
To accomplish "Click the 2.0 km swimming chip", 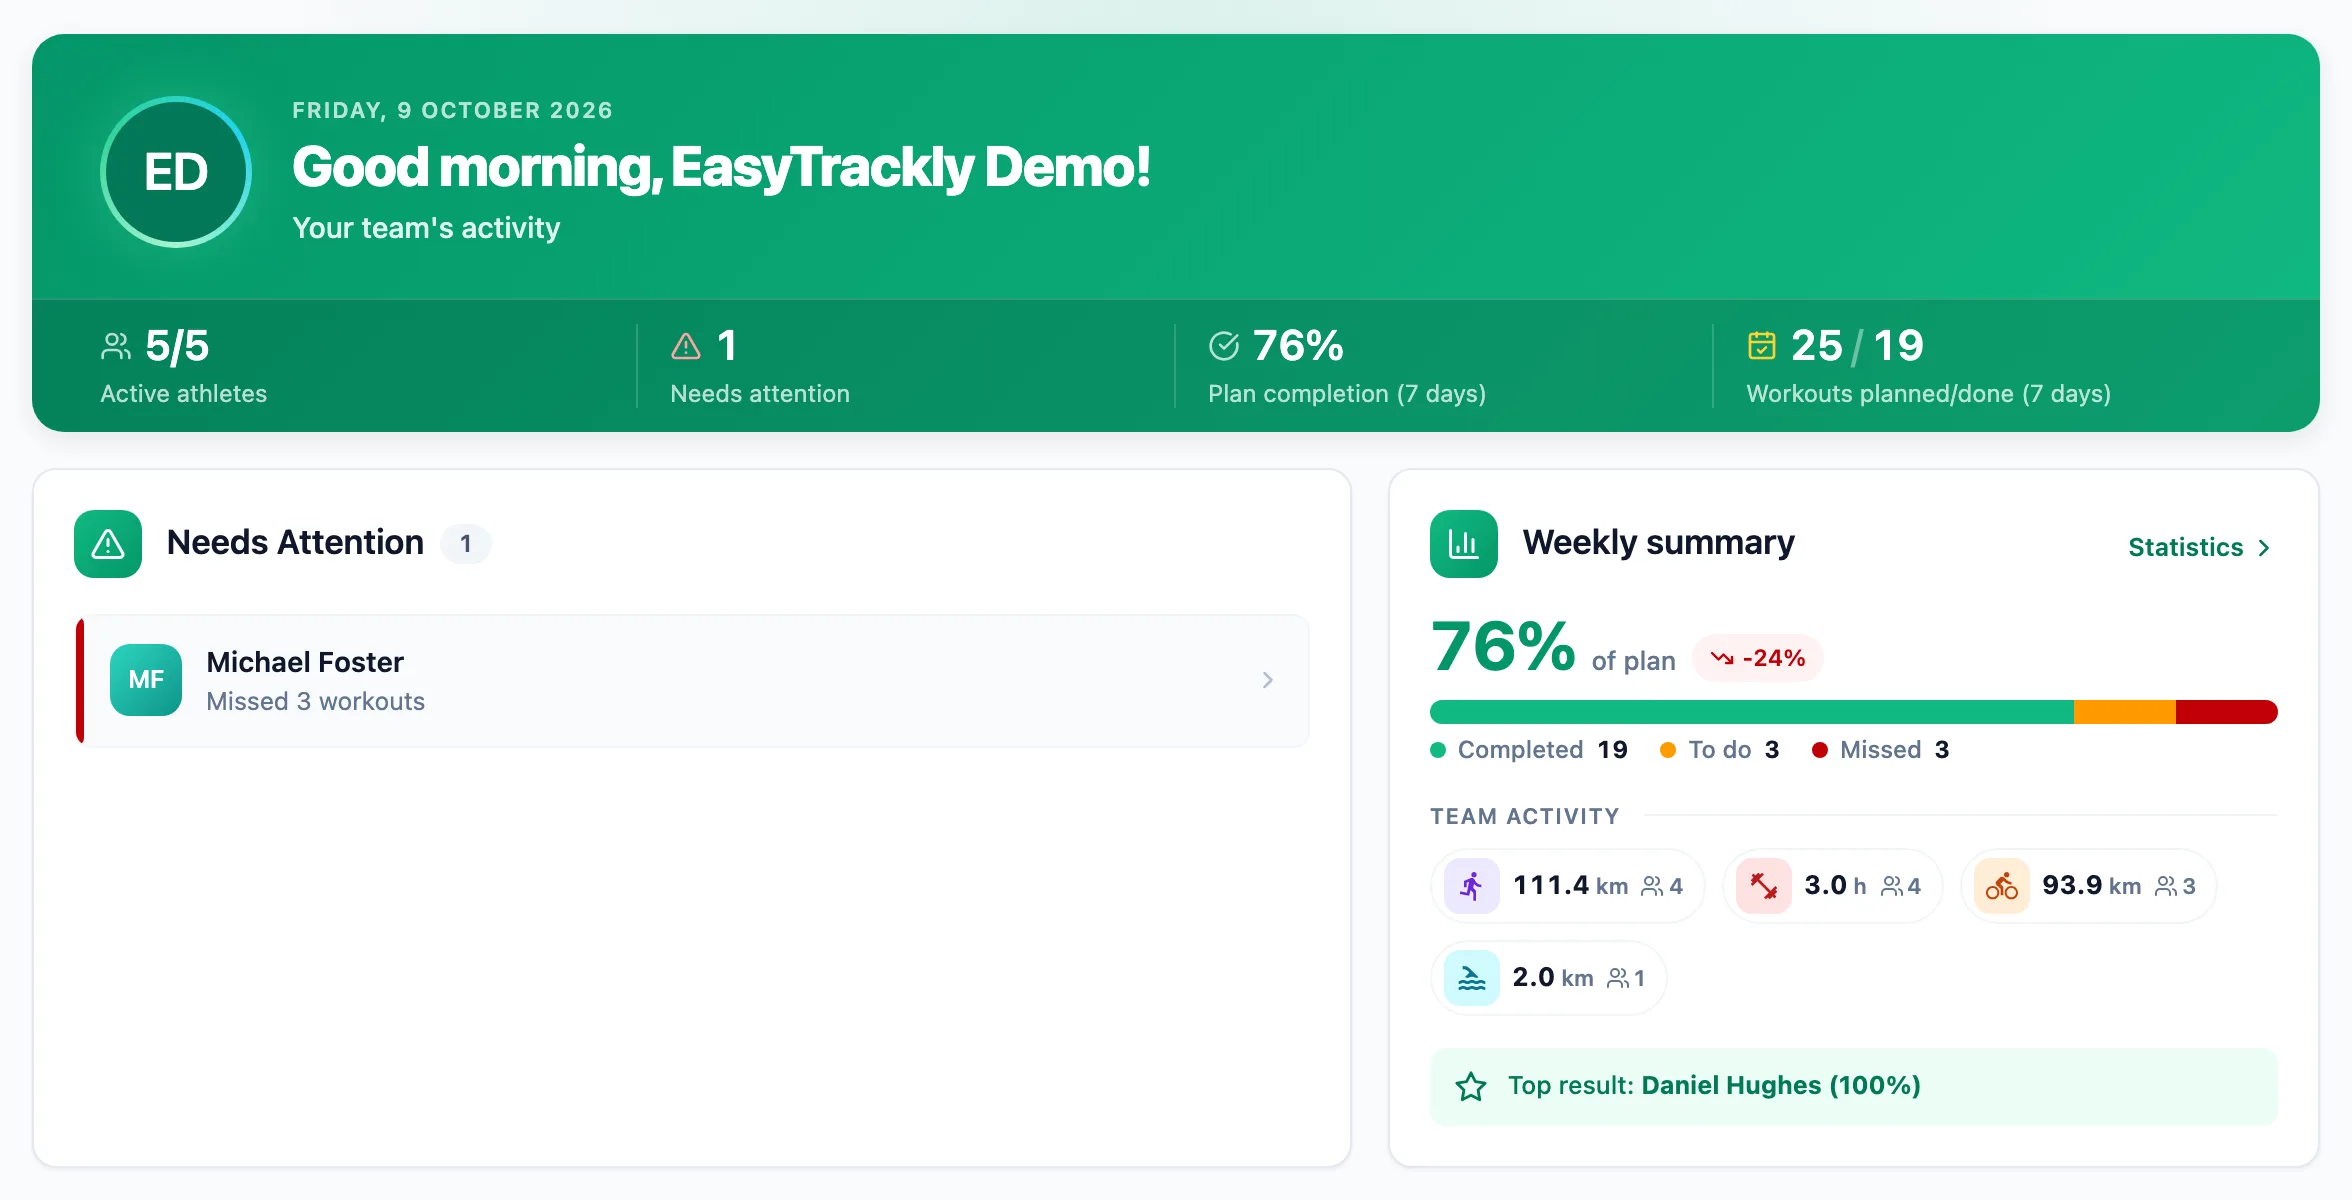I will 1548,978.
